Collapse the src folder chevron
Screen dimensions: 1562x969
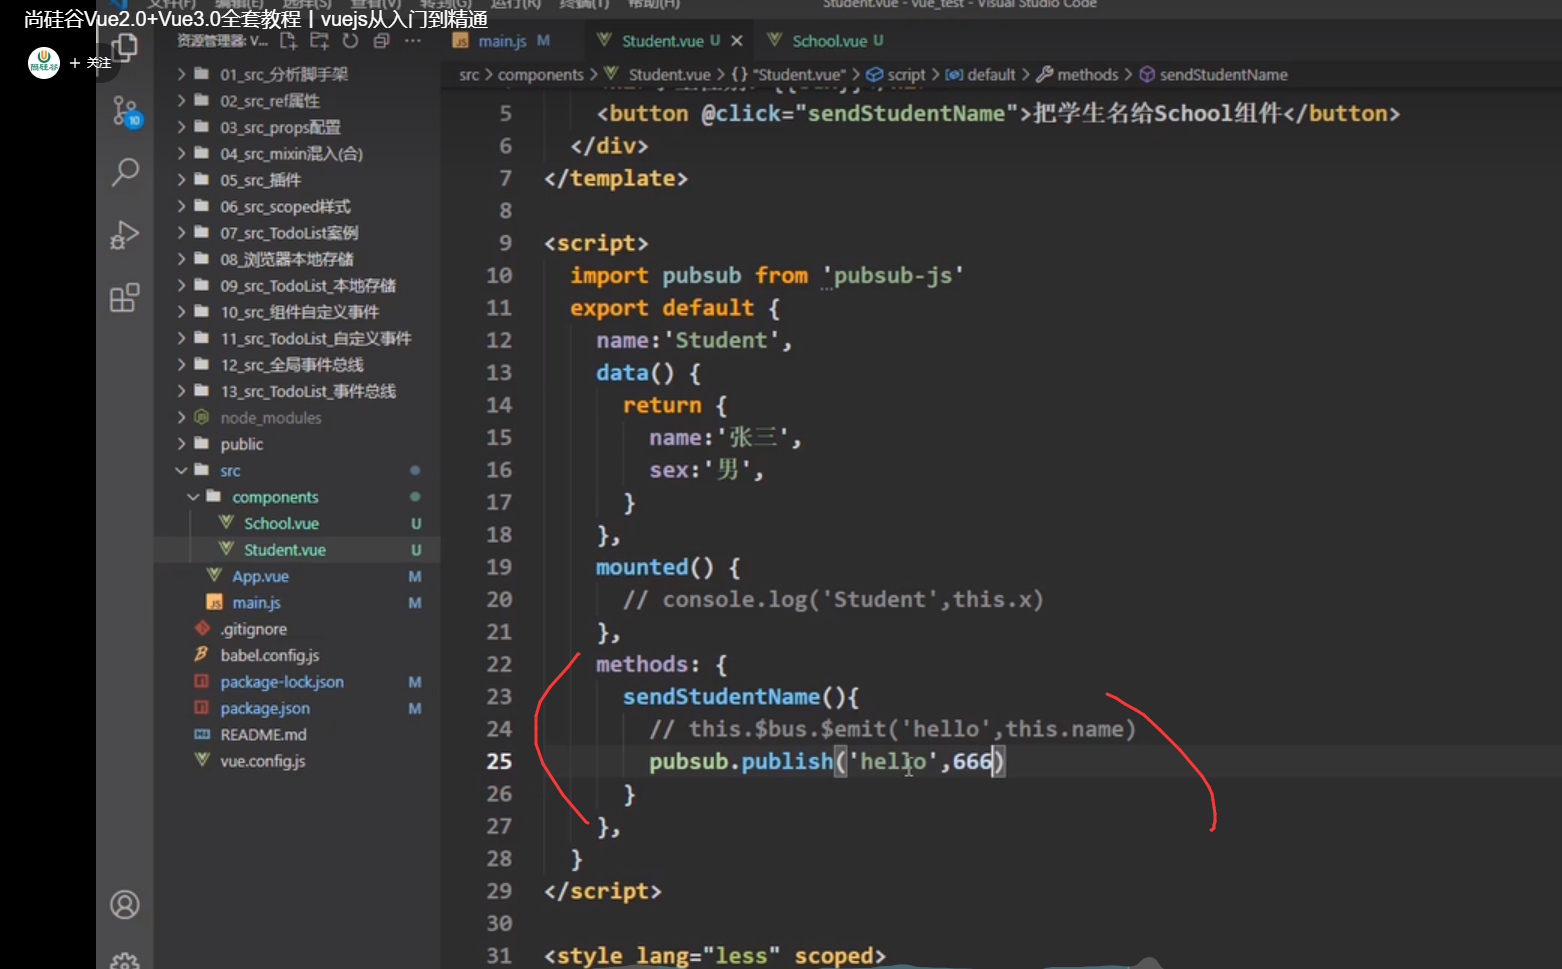(181, 470)
